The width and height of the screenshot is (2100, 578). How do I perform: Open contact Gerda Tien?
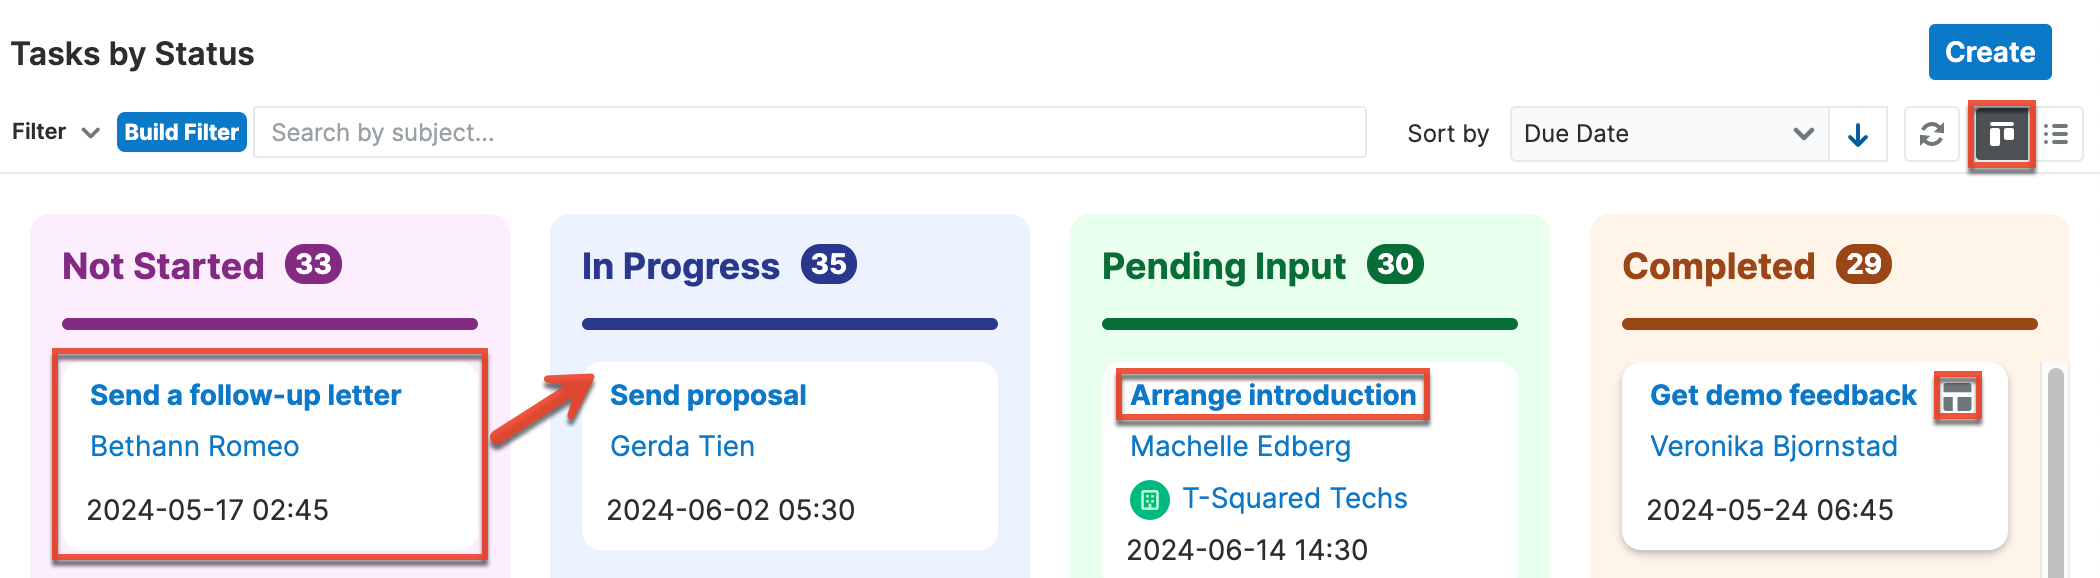[x=682, y=446]
